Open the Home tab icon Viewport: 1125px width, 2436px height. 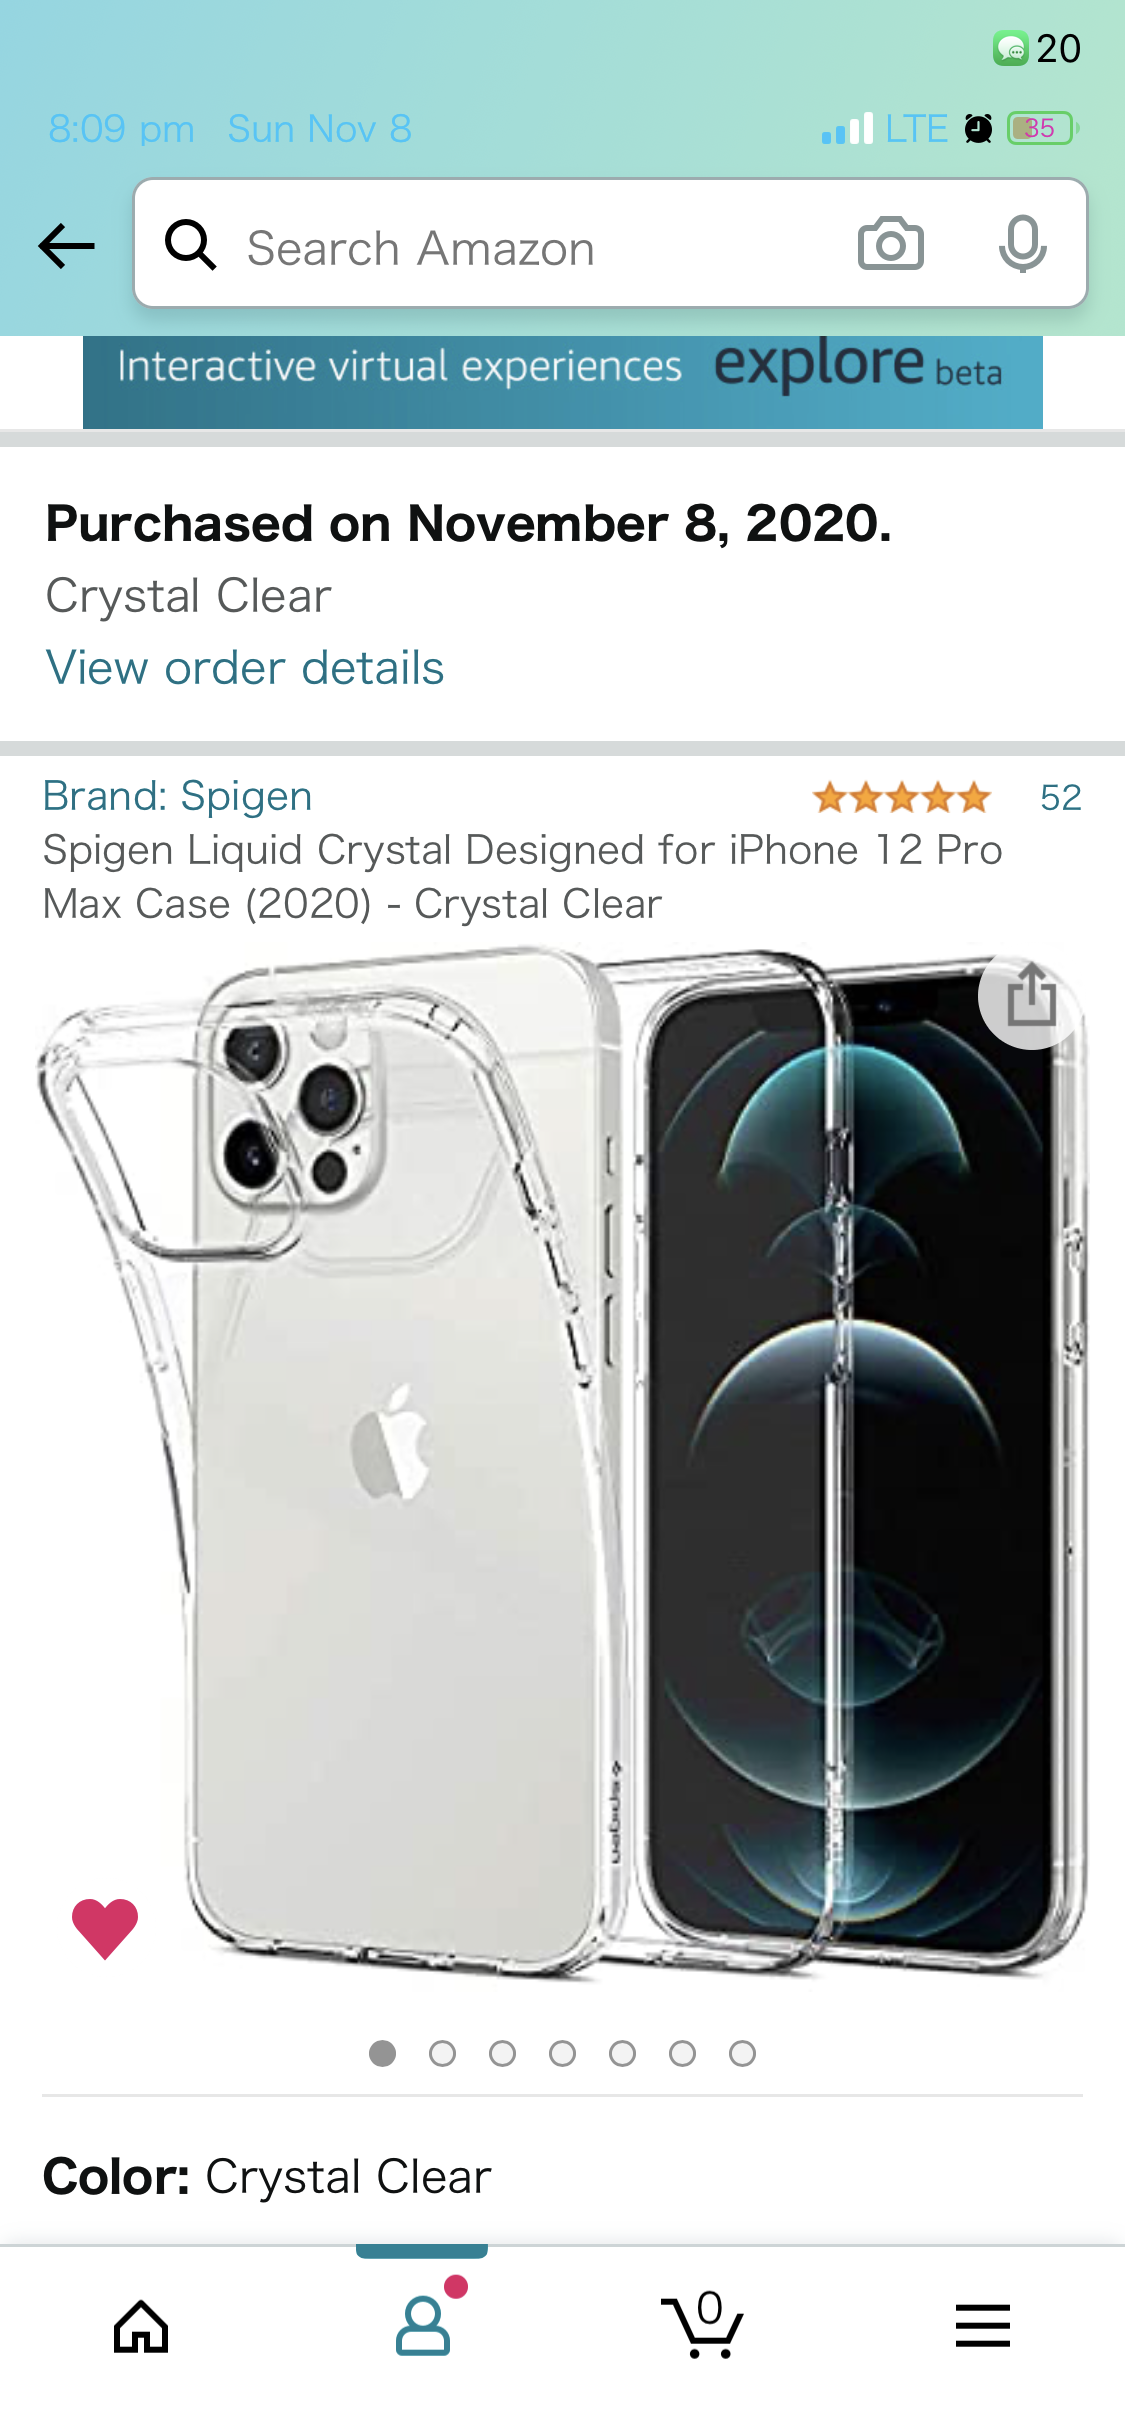pos(141,2327)
